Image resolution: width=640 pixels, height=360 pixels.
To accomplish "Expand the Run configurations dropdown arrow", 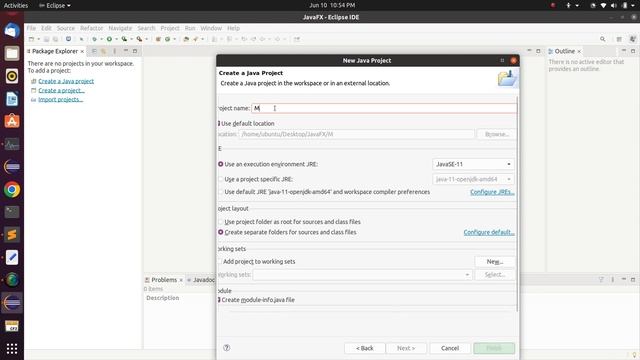I will click(116, 39).
